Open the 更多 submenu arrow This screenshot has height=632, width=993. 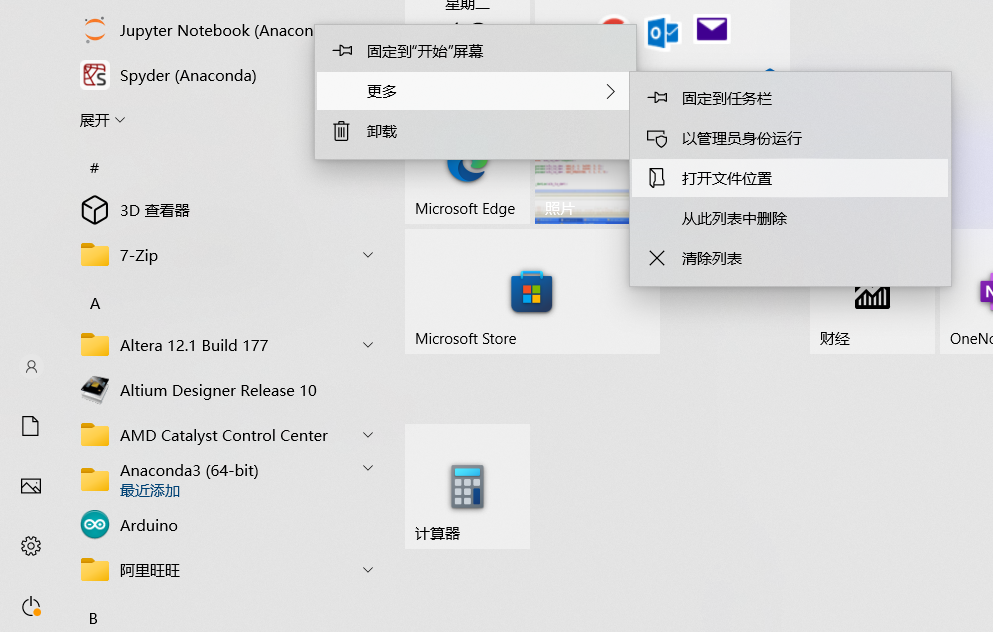(610, 91)
